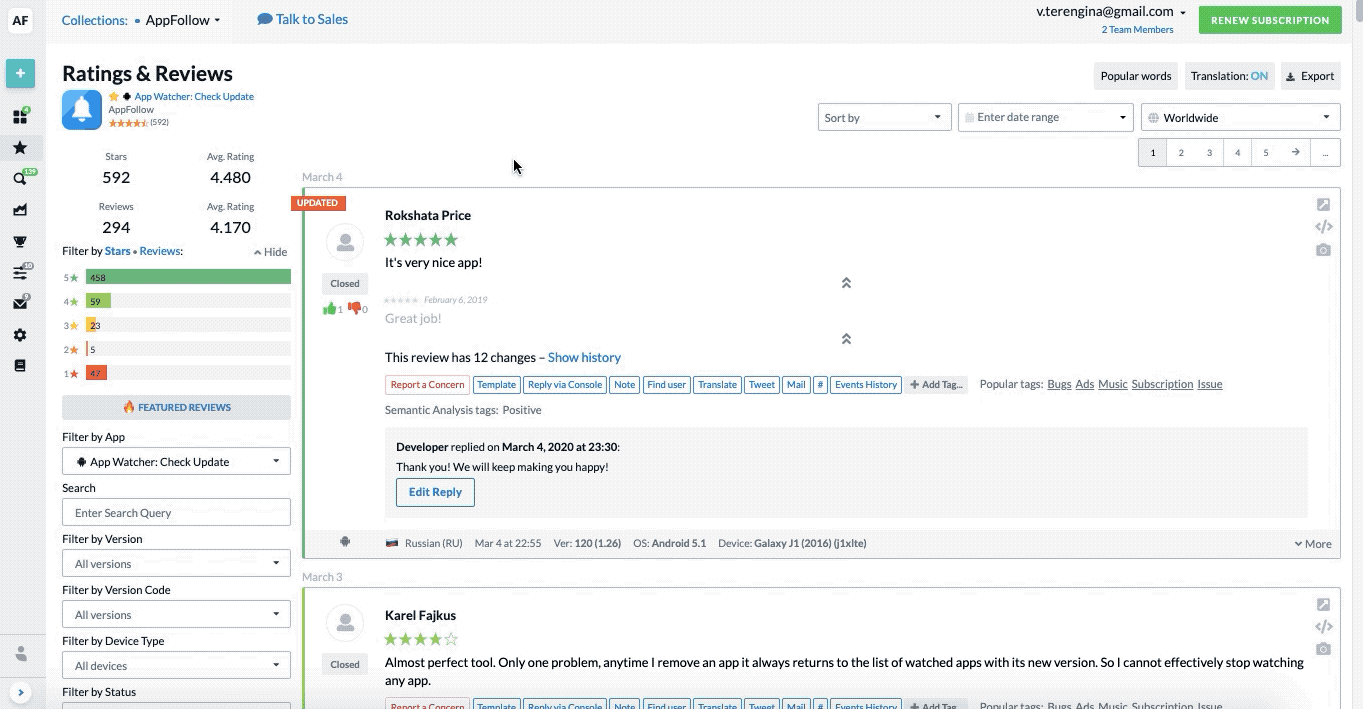Screen dimensions: 1363x709
Task: Click Edit Reply button
Action: (x=435, y=492)
